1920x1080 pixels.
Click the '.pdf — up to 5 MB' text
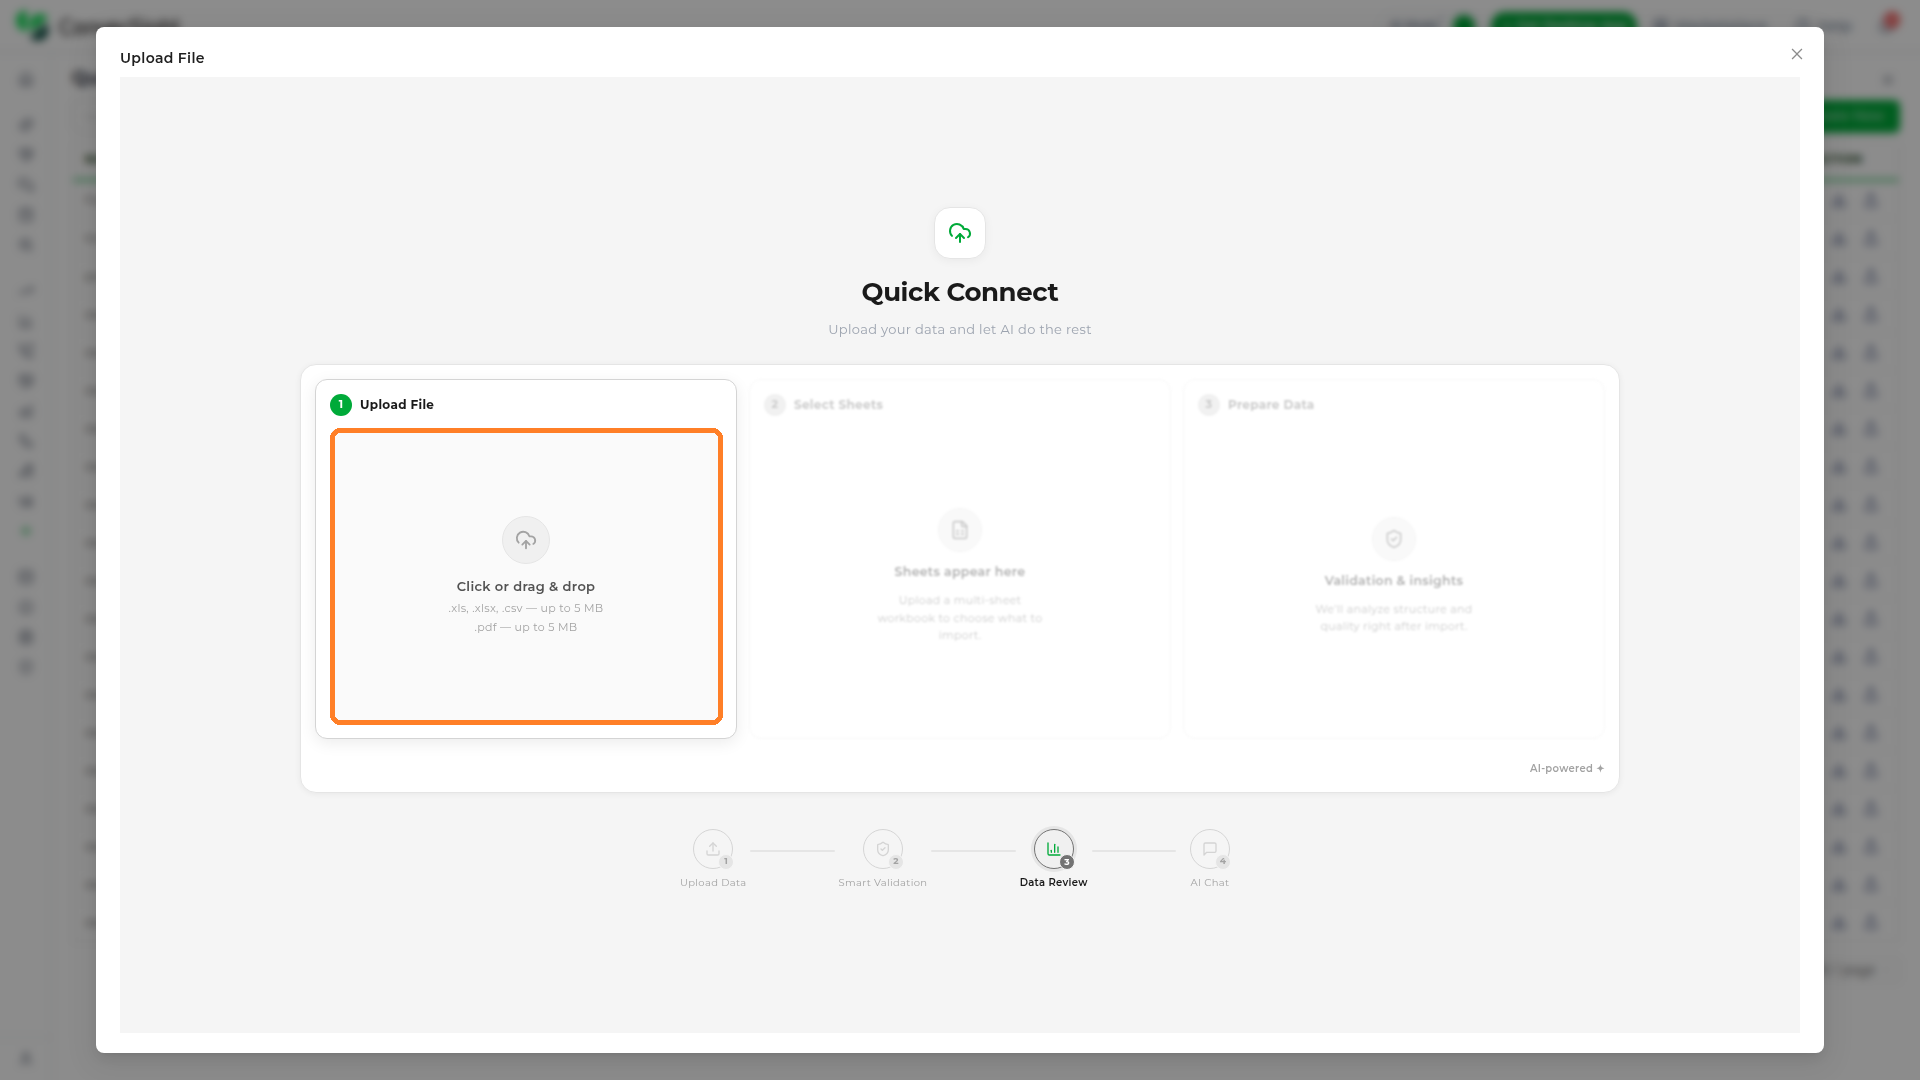526,627
